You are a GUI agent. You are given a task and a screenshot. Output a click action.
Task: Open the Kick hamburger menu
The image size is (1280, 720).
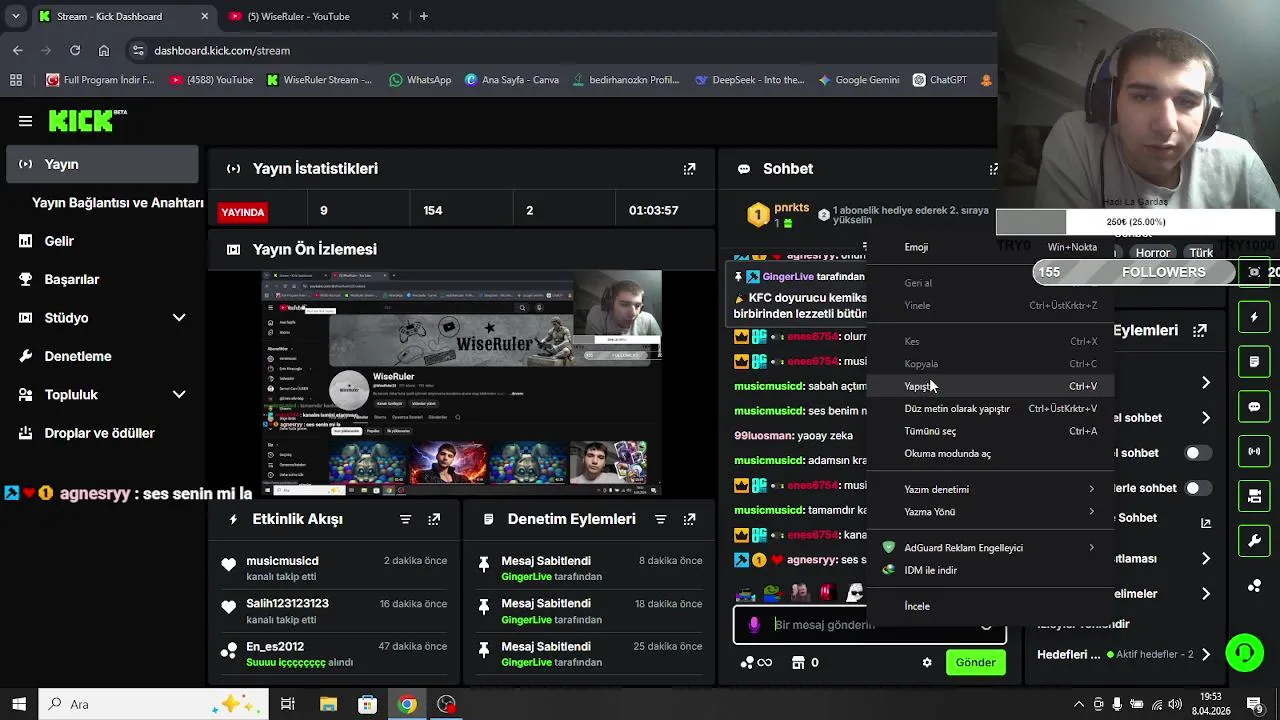click(x=25, y=121)
